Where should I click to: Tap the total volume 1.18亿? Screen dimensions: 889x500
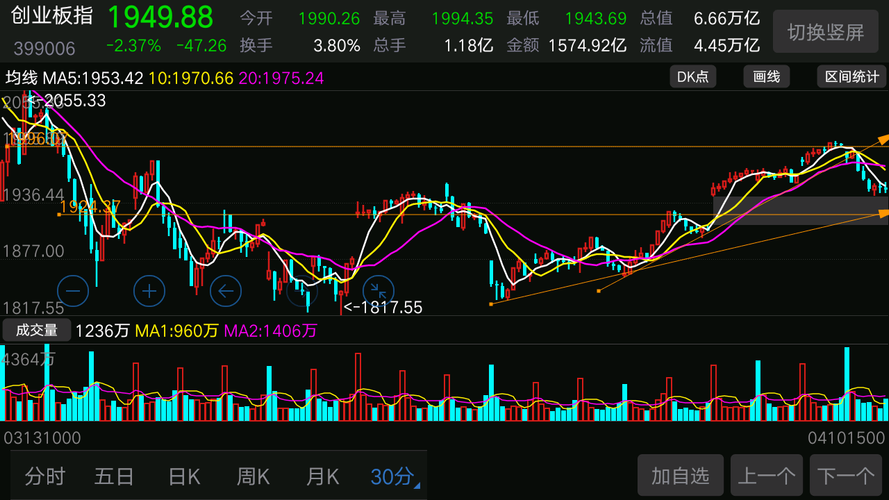click(x=468, y=45)
